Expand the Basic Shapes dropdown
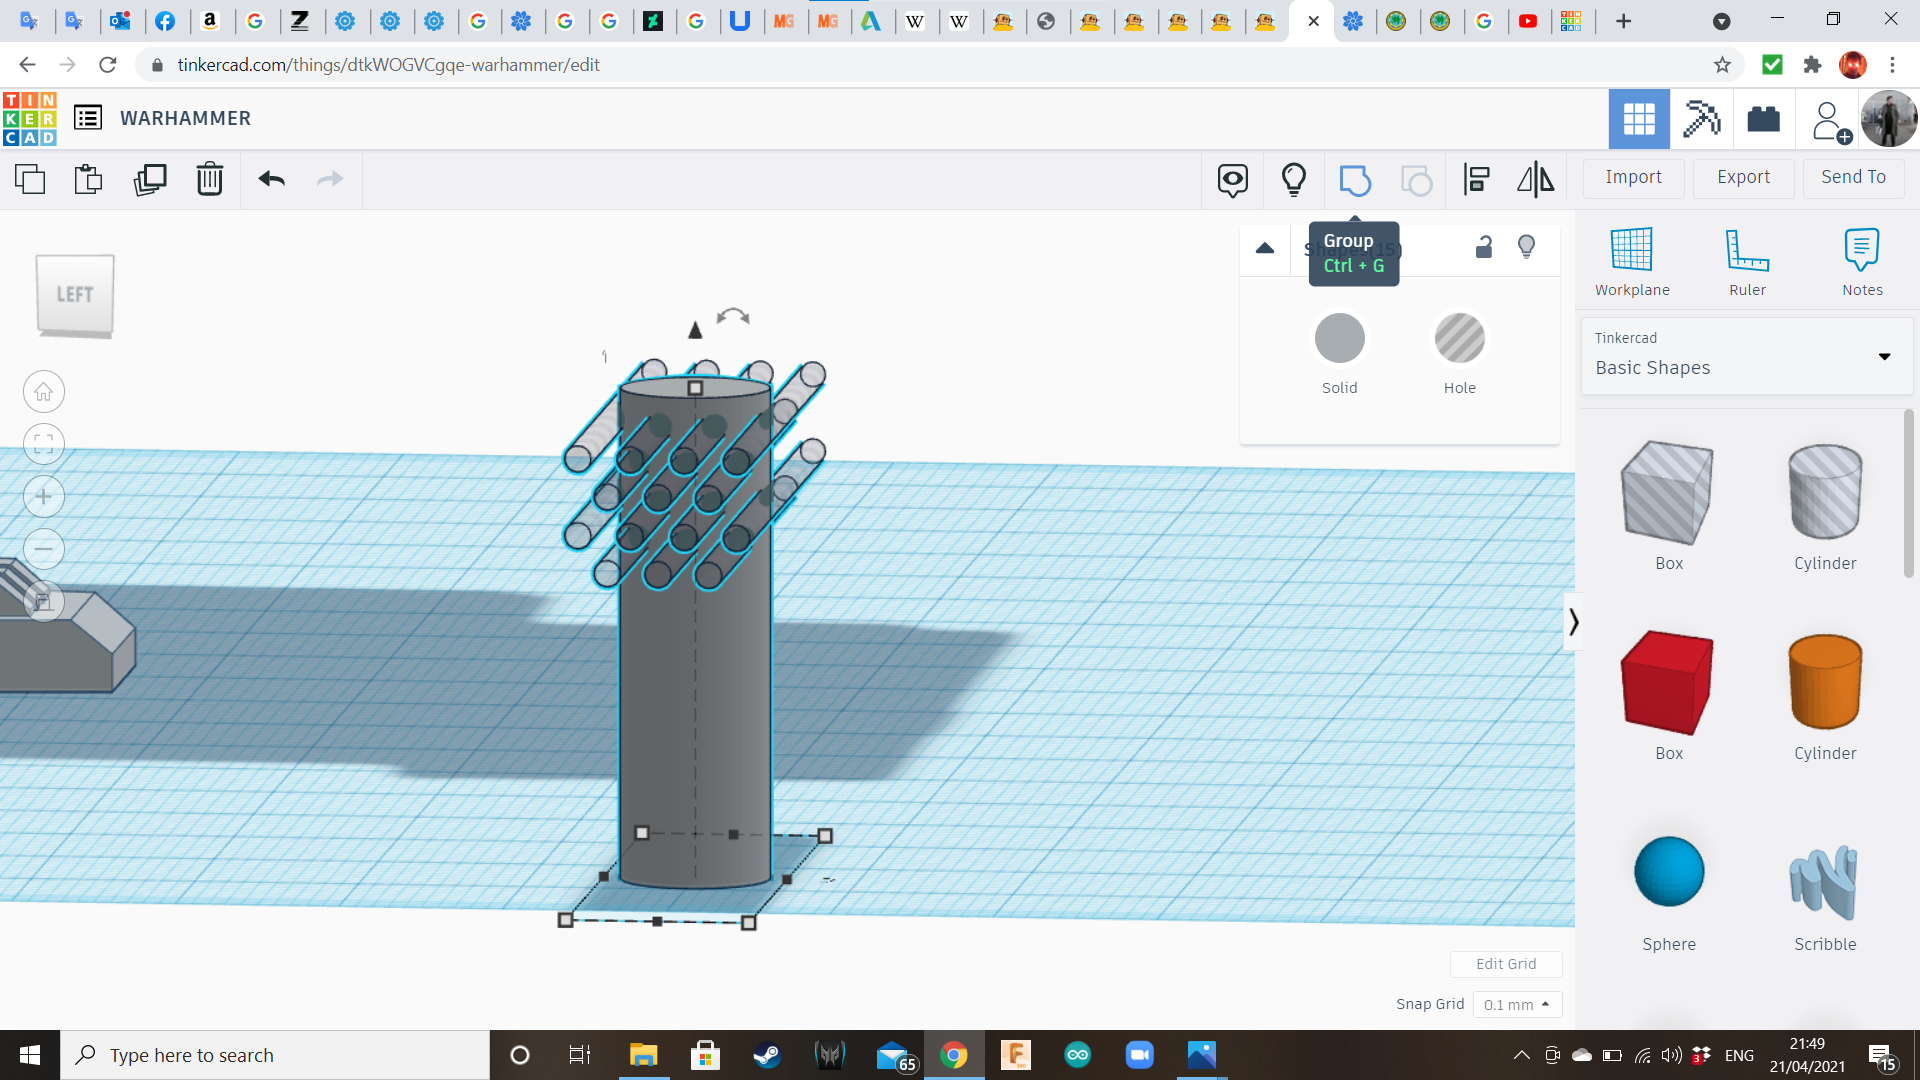Screen dimensions: 1920x1080 pyautogui.click(x=1884, y=357)
